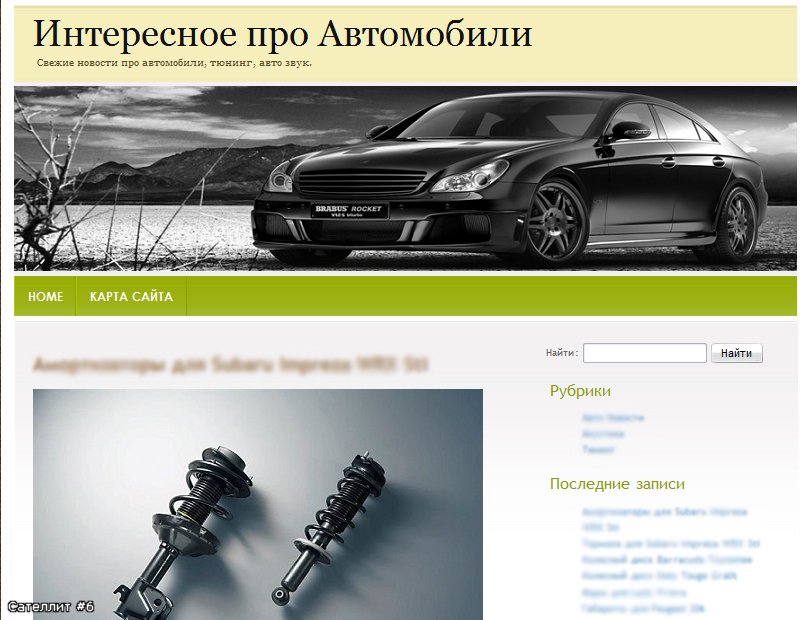Image resolution: width=811 pixels, height=620 pixels.
Task: Open the Колесный диск Barracuda recent post
Action: pyautogui.click(x=667, y=559)
